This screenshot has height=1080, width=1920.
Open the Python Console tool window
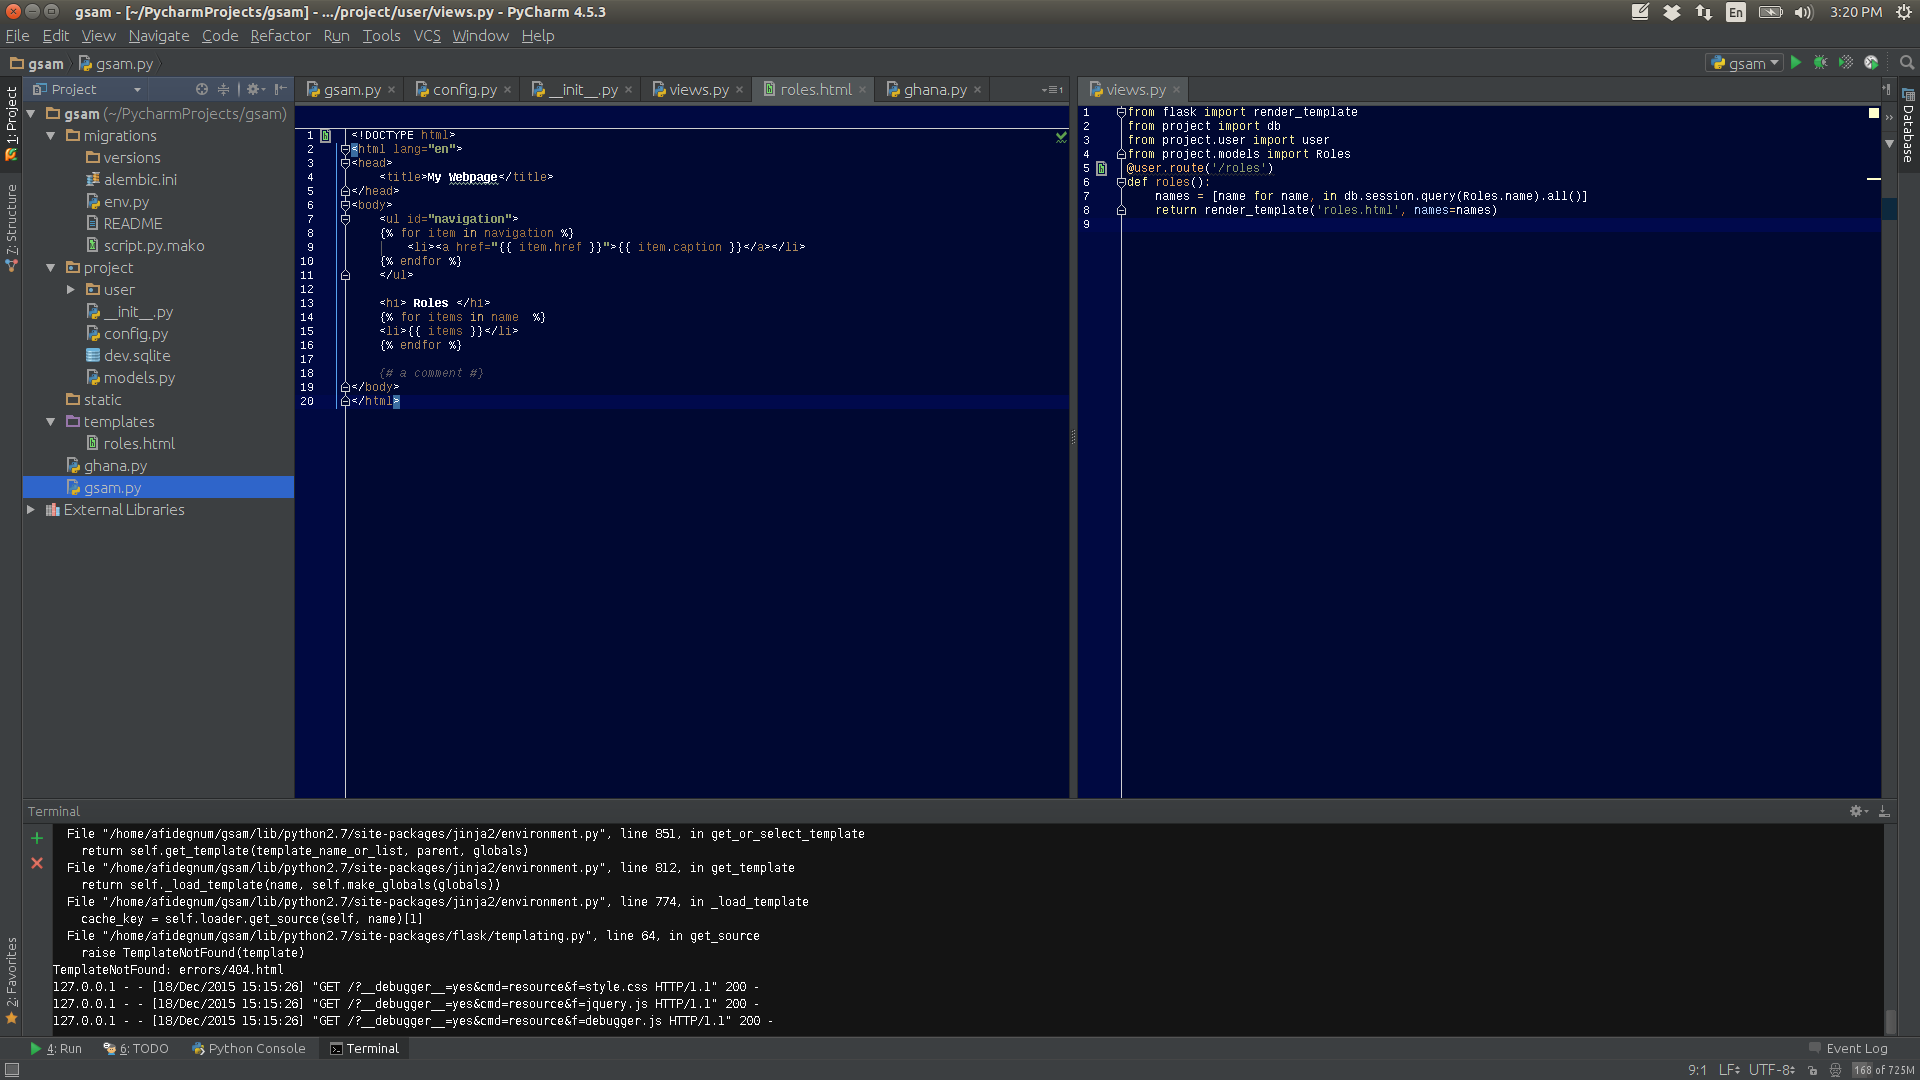[x=249, y=1048]
